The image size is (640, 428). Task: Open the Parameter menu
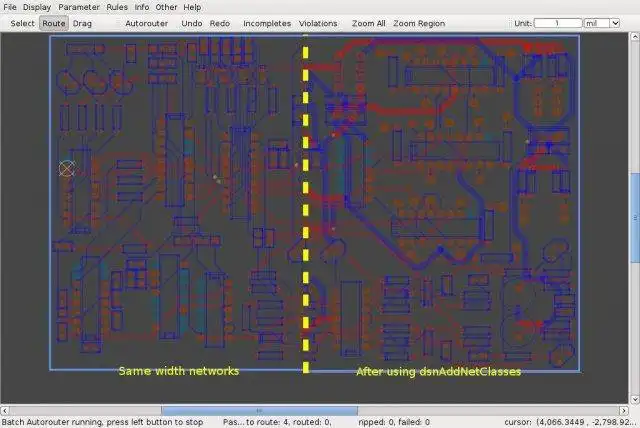(79, 7)
